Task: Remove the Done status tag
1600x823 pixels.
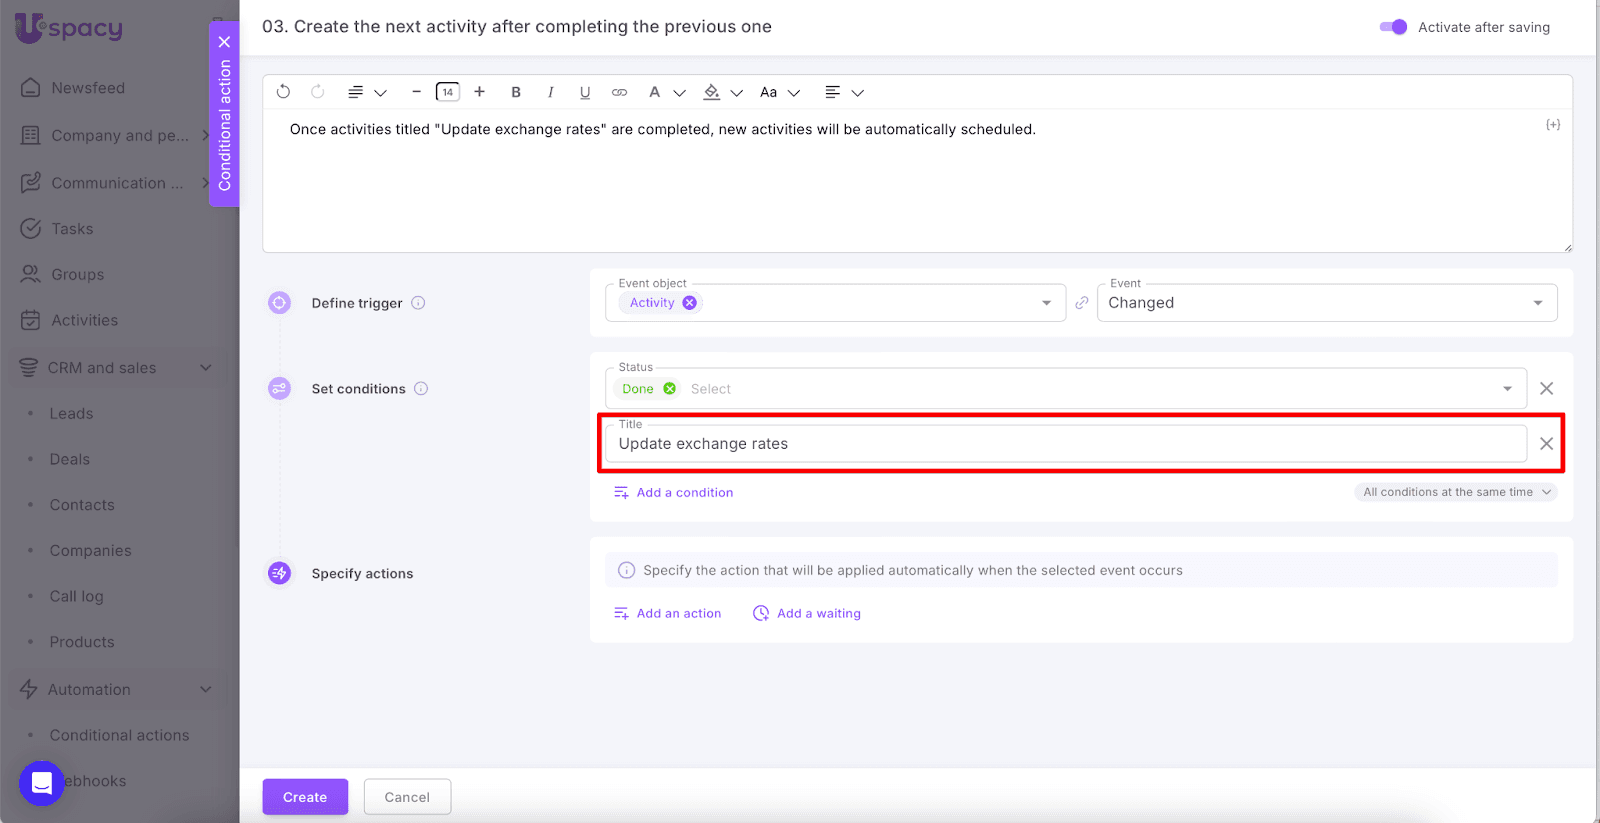Action: 670,389
